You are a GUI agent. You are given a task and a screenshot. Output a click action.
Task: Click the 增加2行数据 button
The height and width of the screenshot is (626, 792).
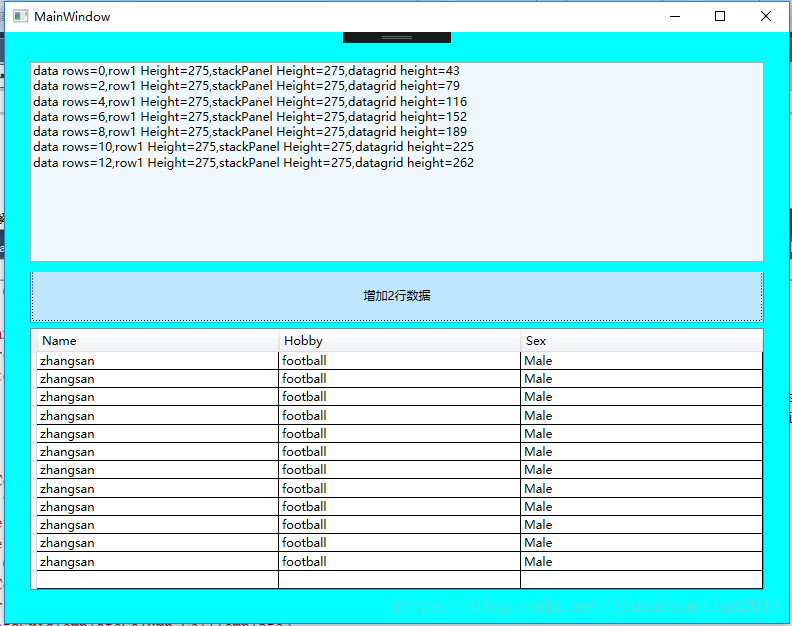(x=397, y=296)
